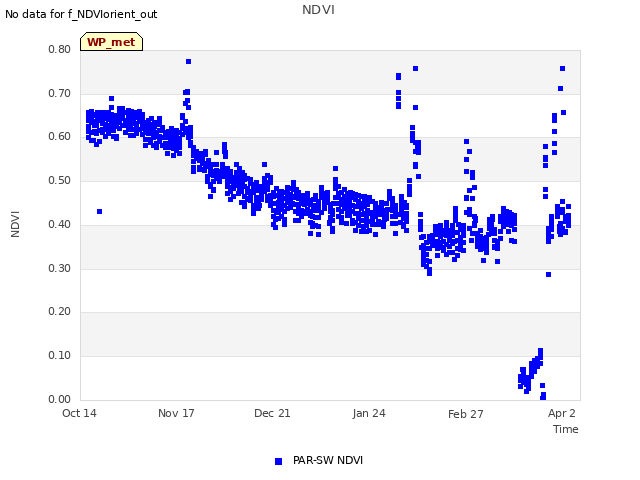This screenshot has width=640, height=480.
Task: Click the 0.50 y-axis tick label
Action: [x=60, y=180]
